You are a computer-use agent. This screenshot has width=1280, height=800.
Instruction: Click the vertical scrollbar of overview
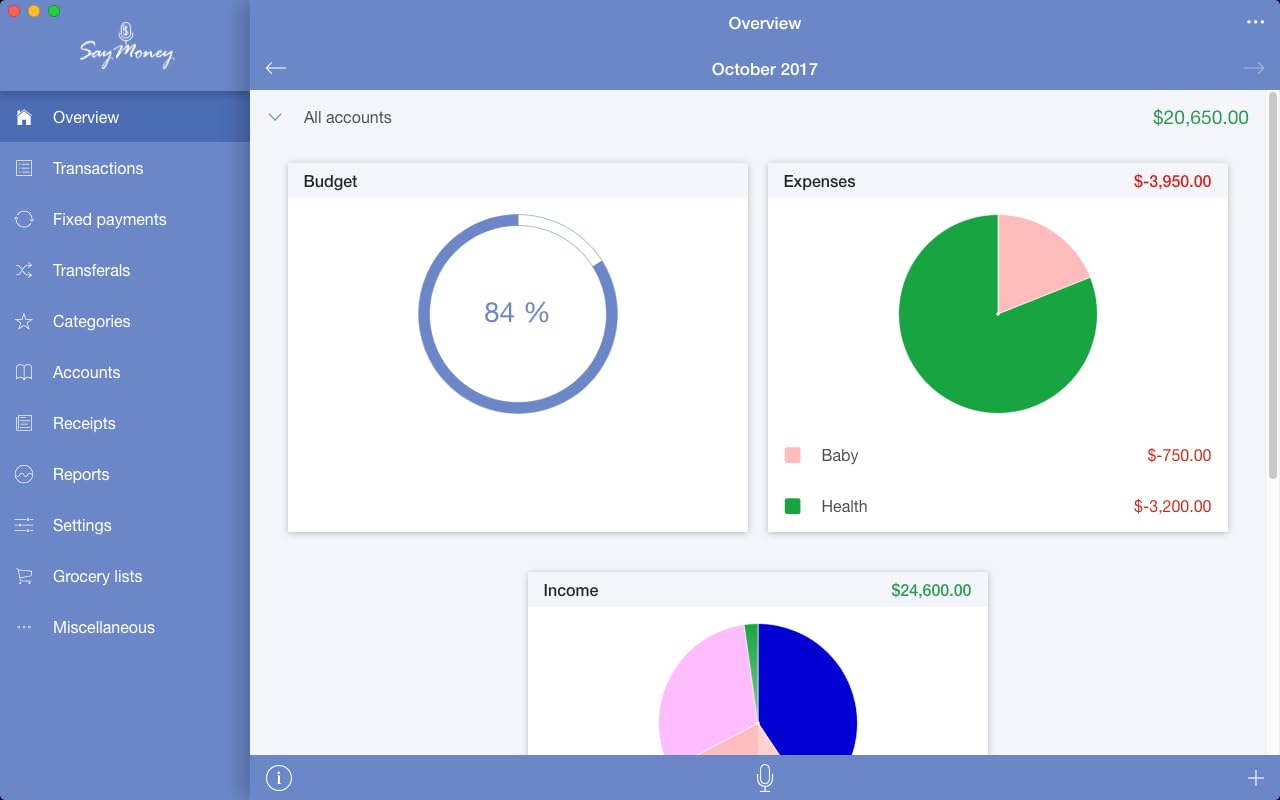point(1273,285)
